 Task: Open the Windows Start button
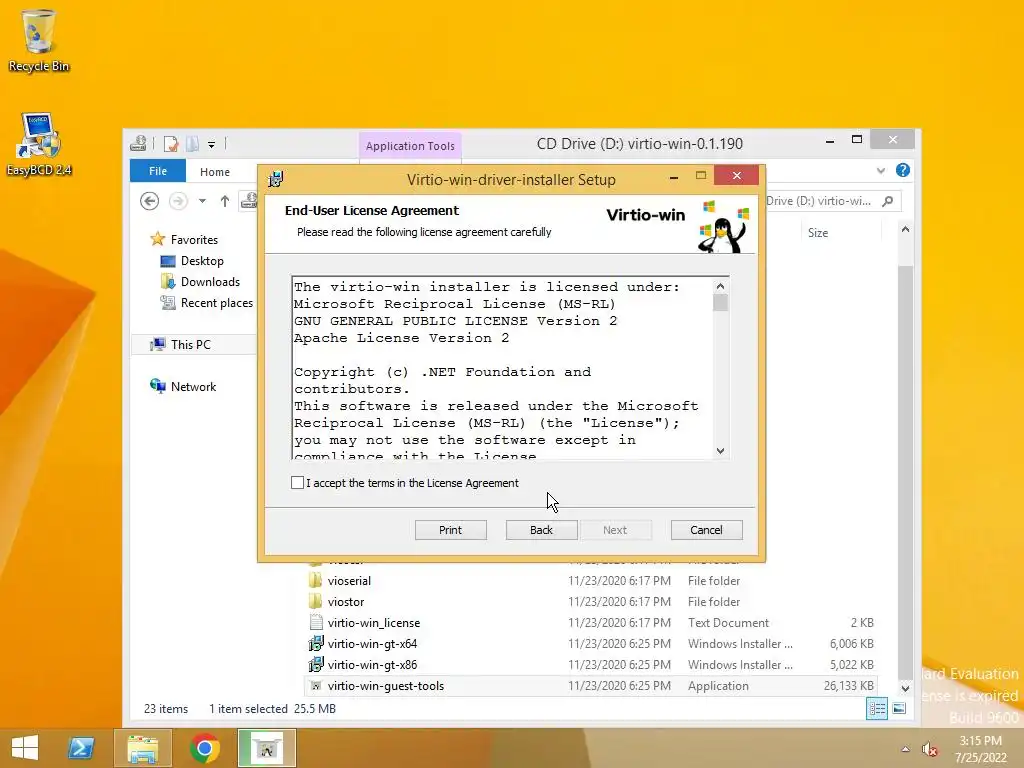[25, 748]
